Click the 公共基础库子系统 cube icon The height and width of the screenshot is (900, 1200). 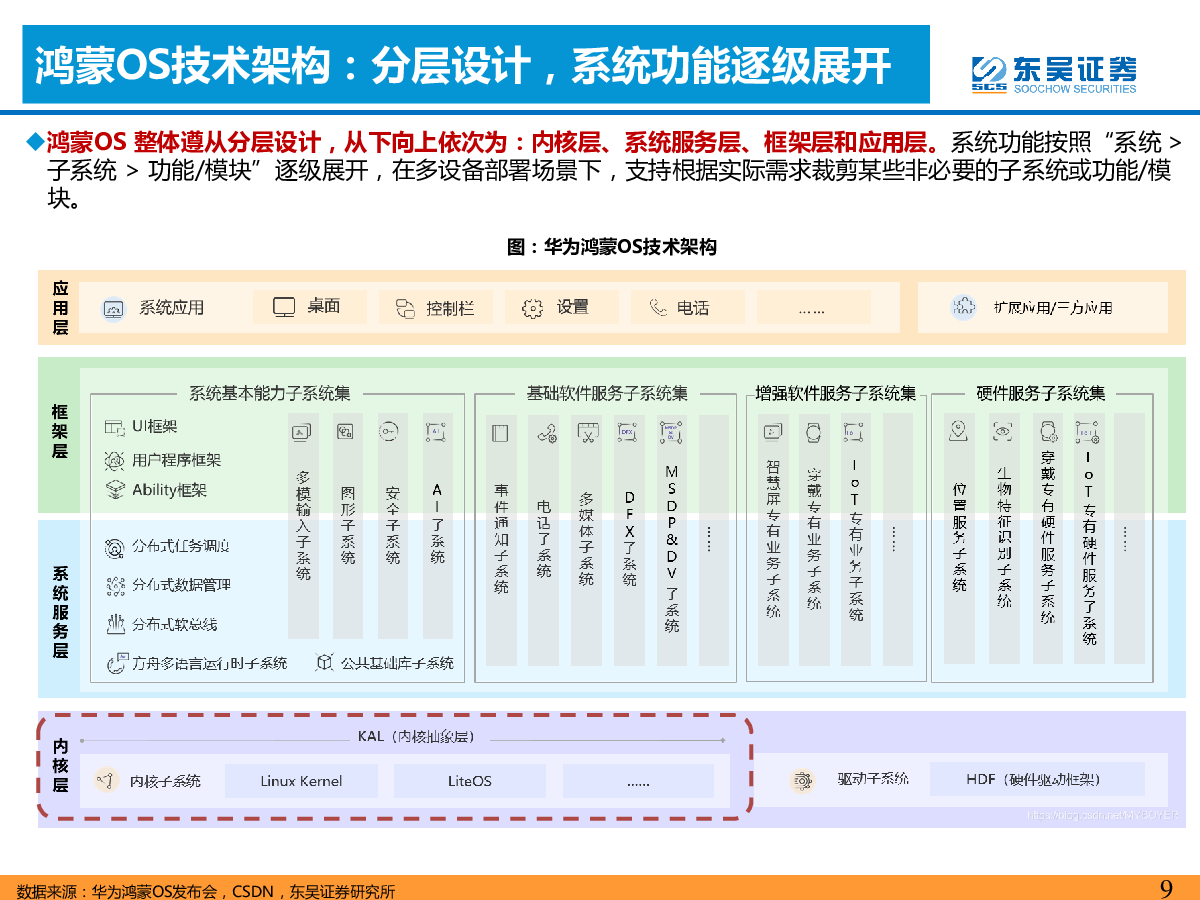pyautogui.click(x=325, y=662)
